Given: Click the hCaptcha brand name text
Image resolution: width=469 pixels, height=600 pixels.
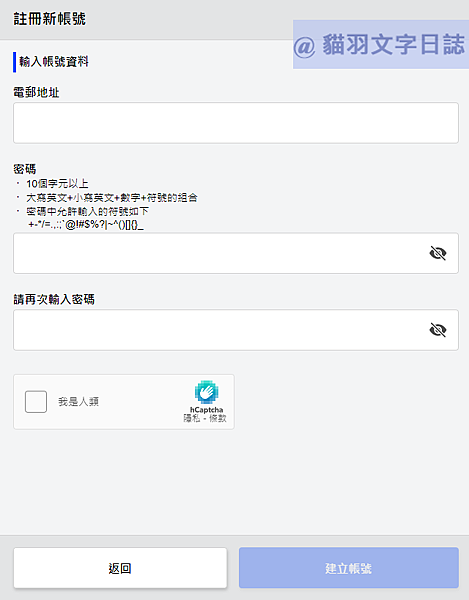Looking at the screenshot, I should [207, 410].
